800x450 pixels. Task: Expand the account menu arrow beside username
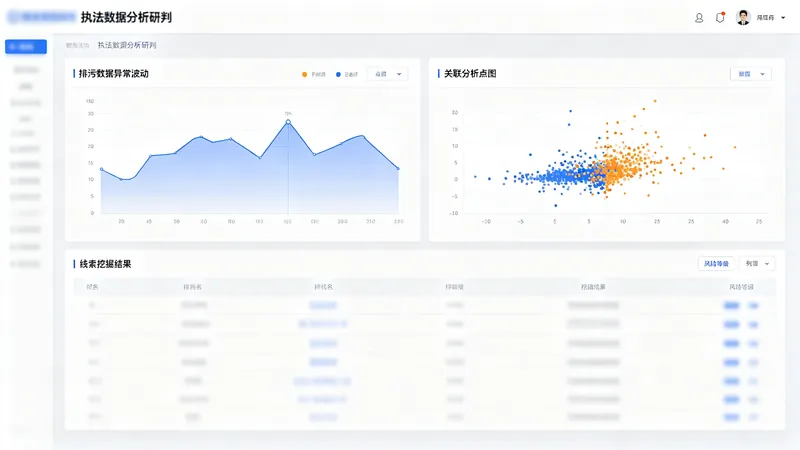coord(783,18)
